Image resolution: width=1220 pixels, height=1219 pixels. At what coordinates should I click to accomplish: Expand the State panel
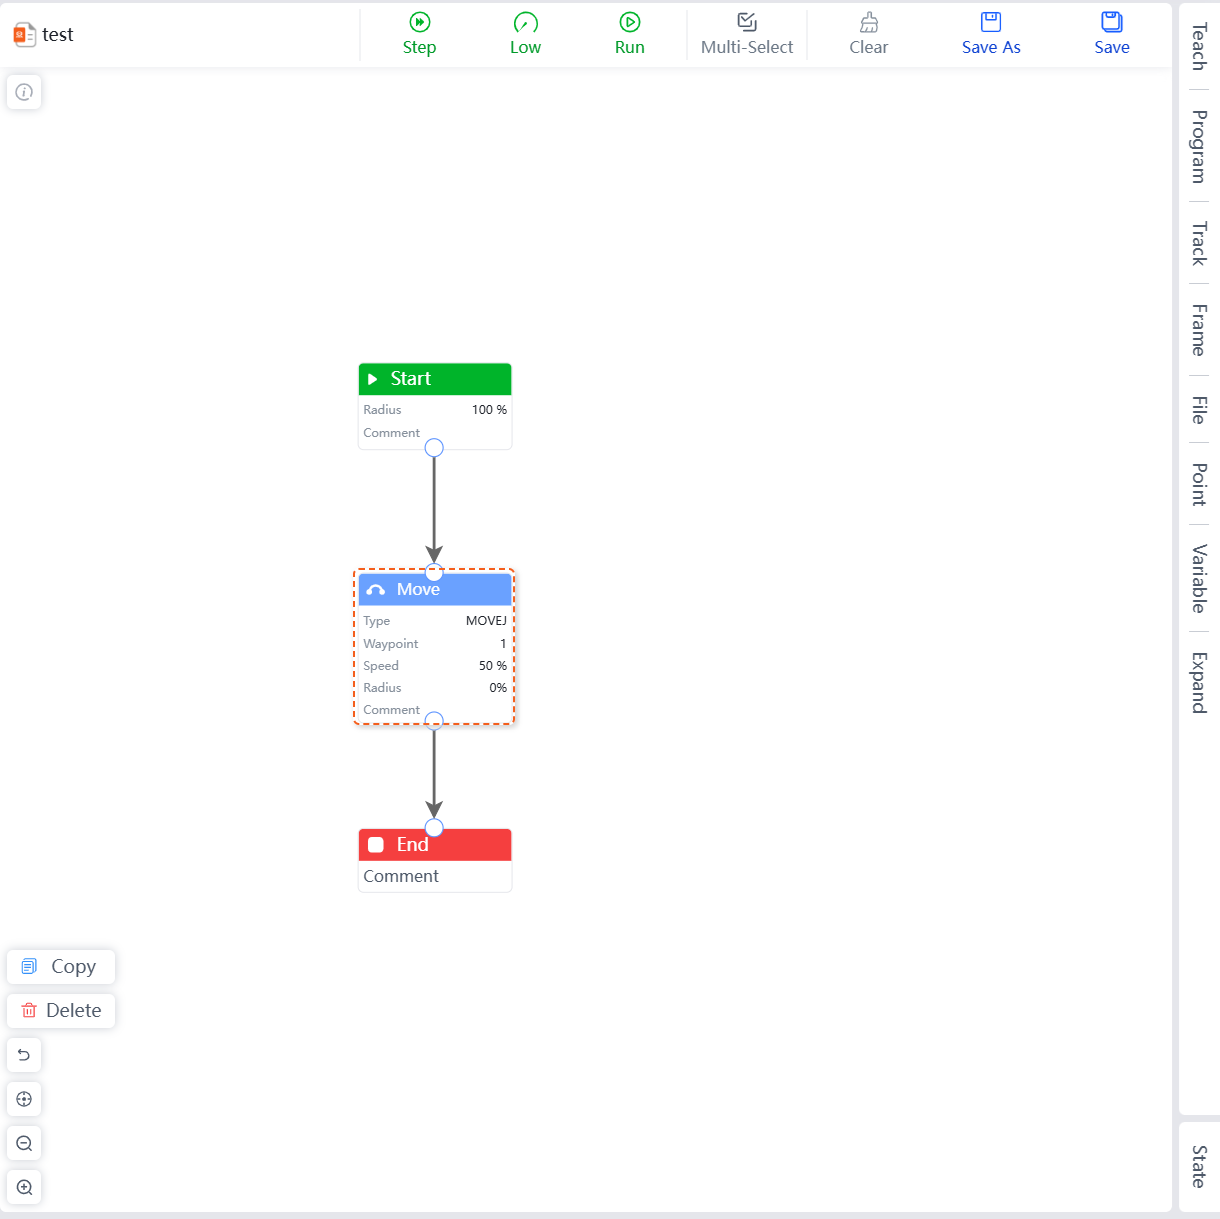1198,1166
